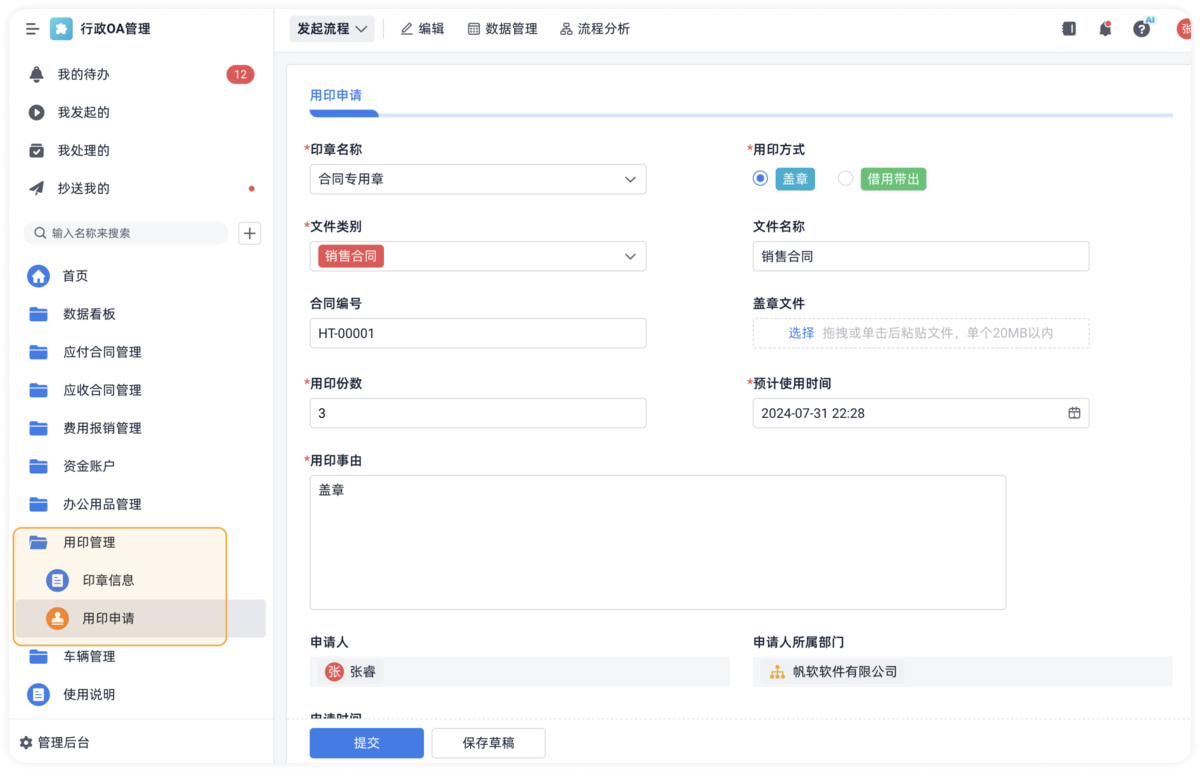
Task: Open 数据管理 in the top toolbar
Action: click(502, 29)
